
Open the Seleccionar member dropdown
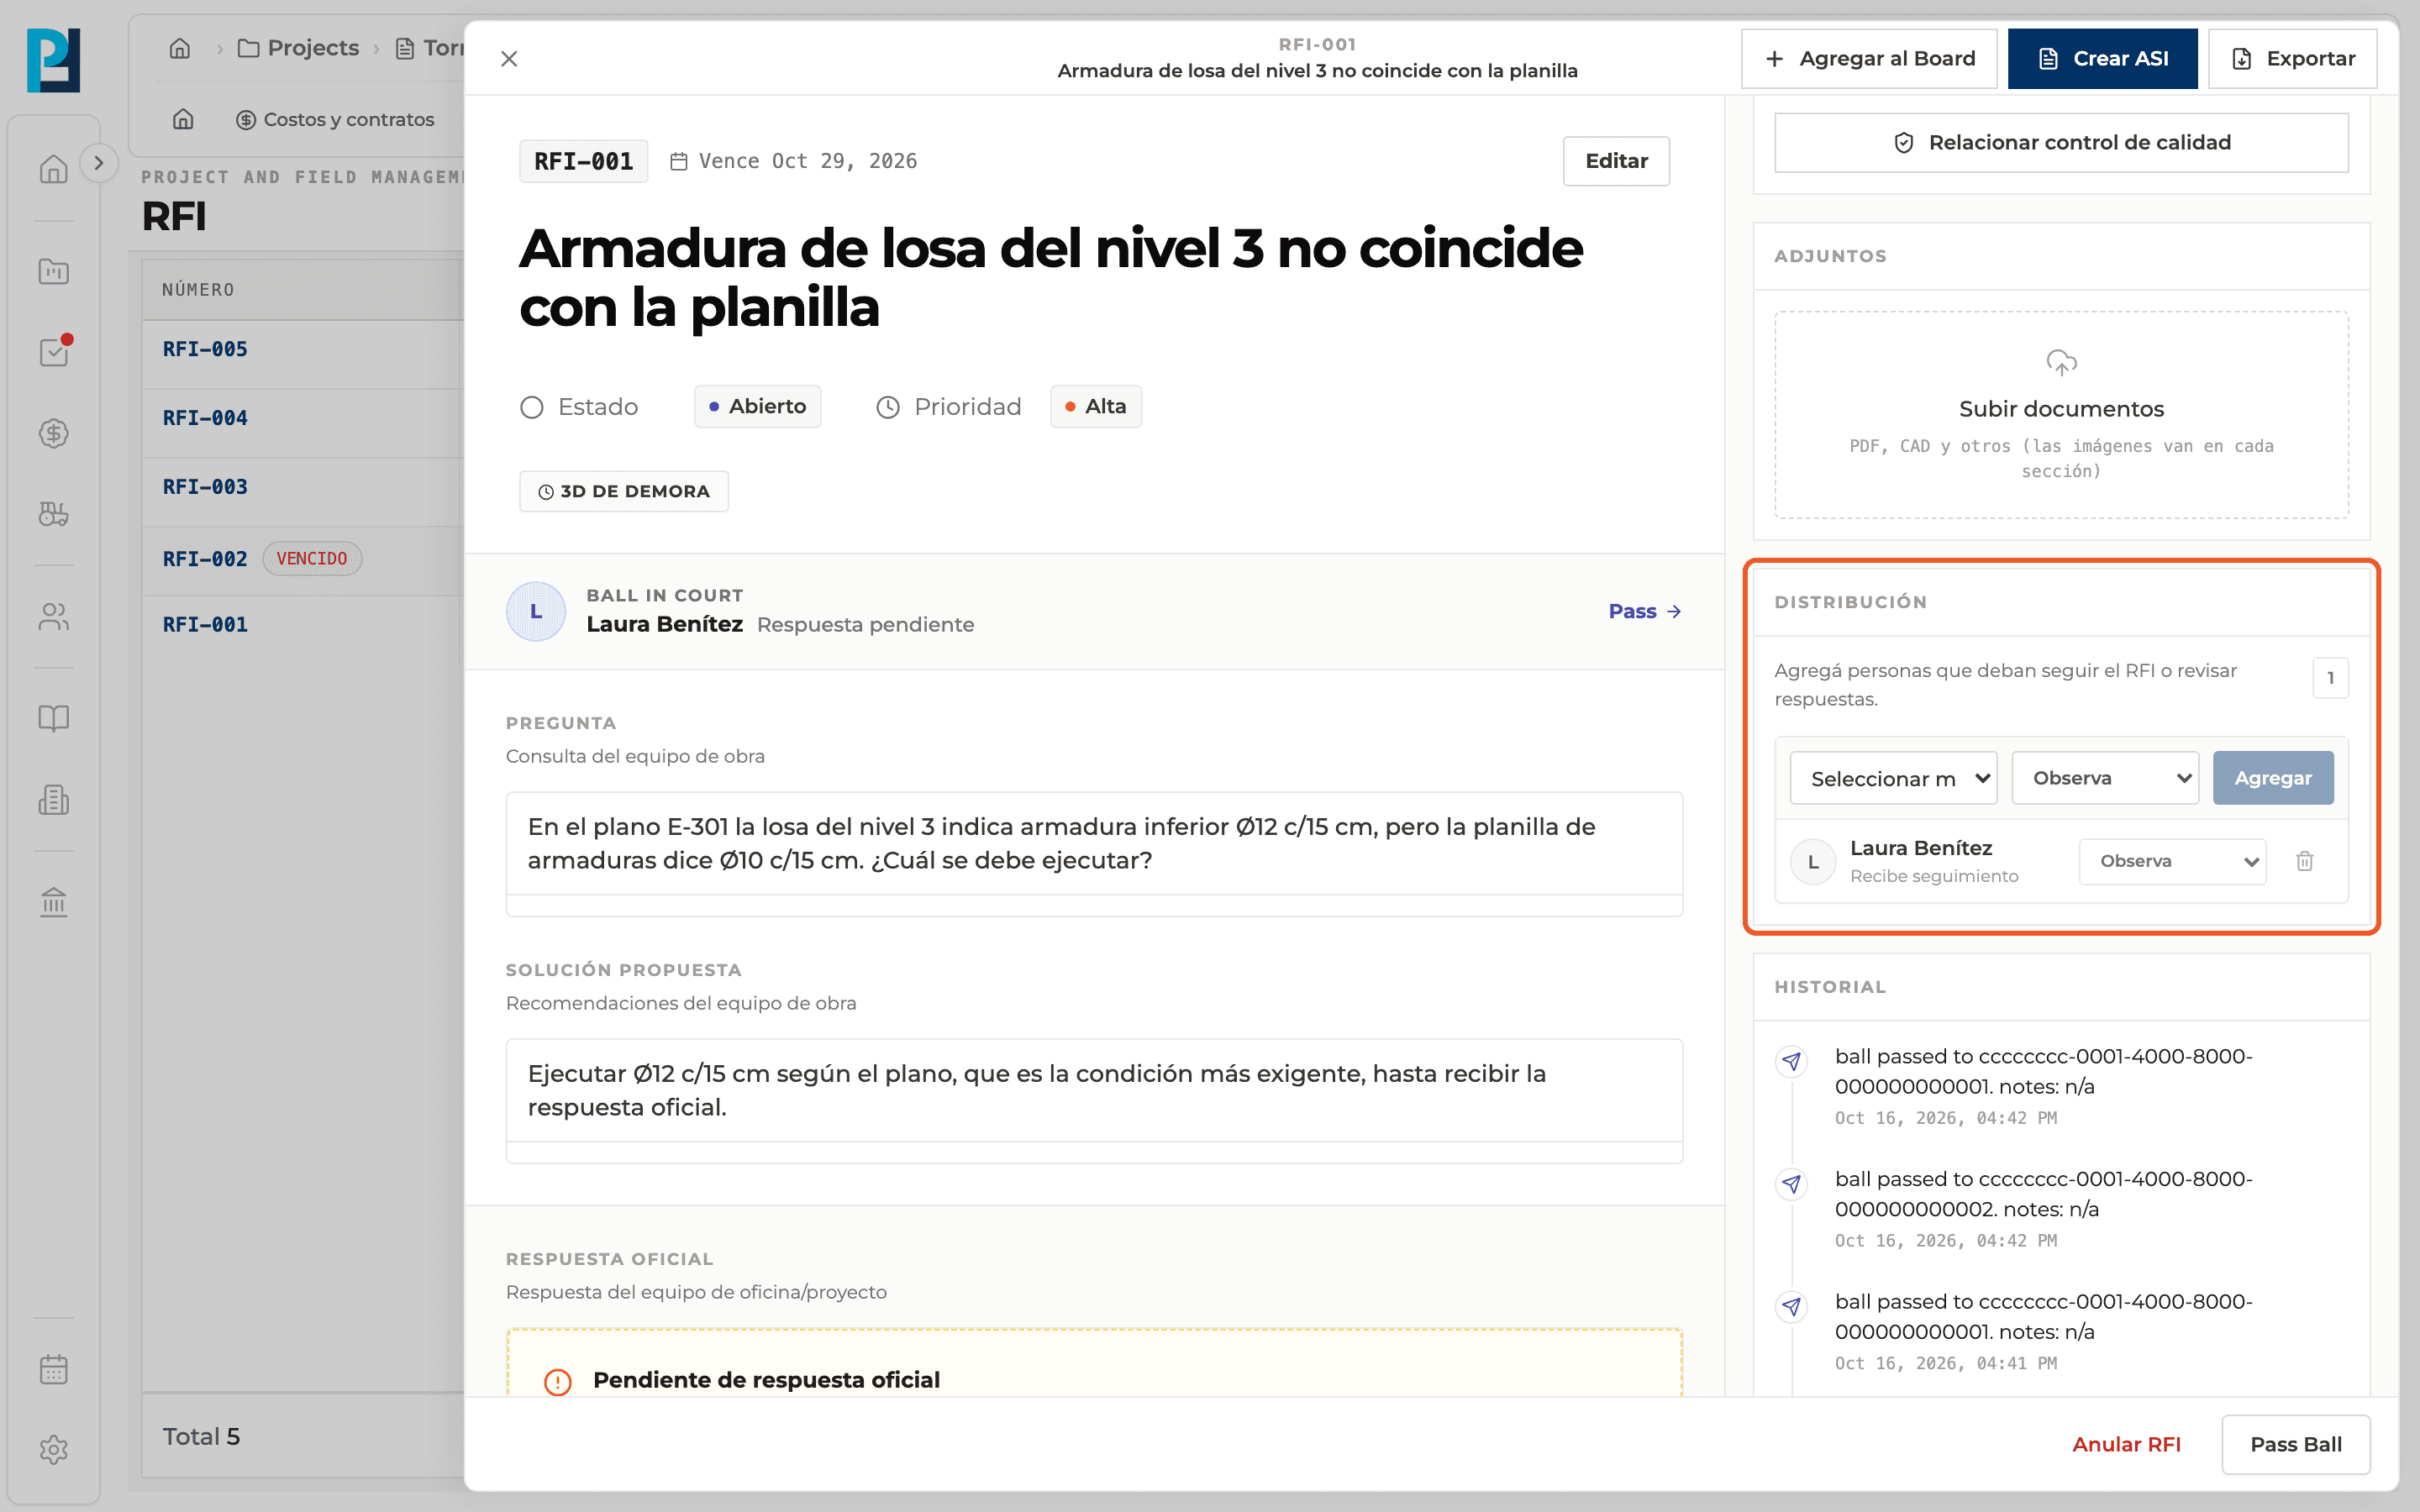point(1893,778)
